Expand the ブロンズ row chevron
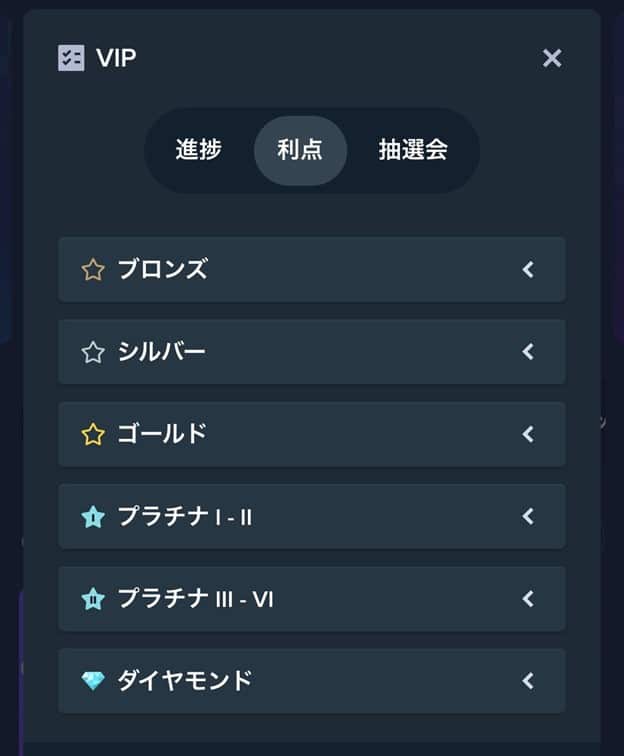The width and height of the screenshot is (624, 756). pos(528,269)
